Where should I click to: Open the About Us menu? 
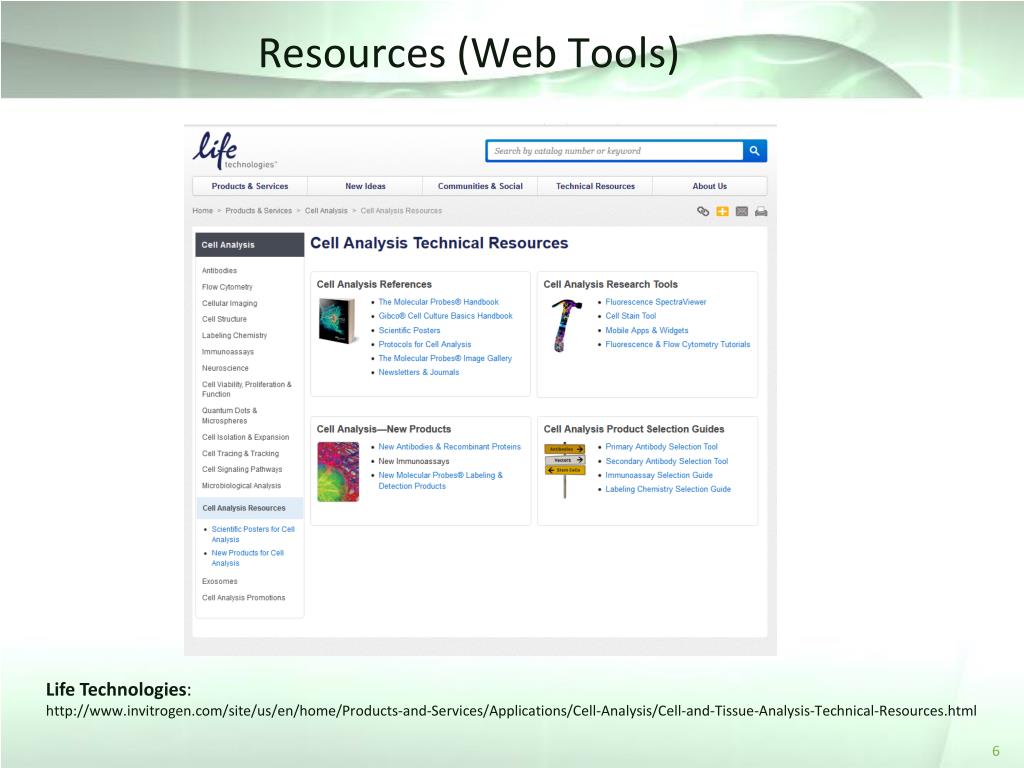pyautogui.click(x=709, y=186)
